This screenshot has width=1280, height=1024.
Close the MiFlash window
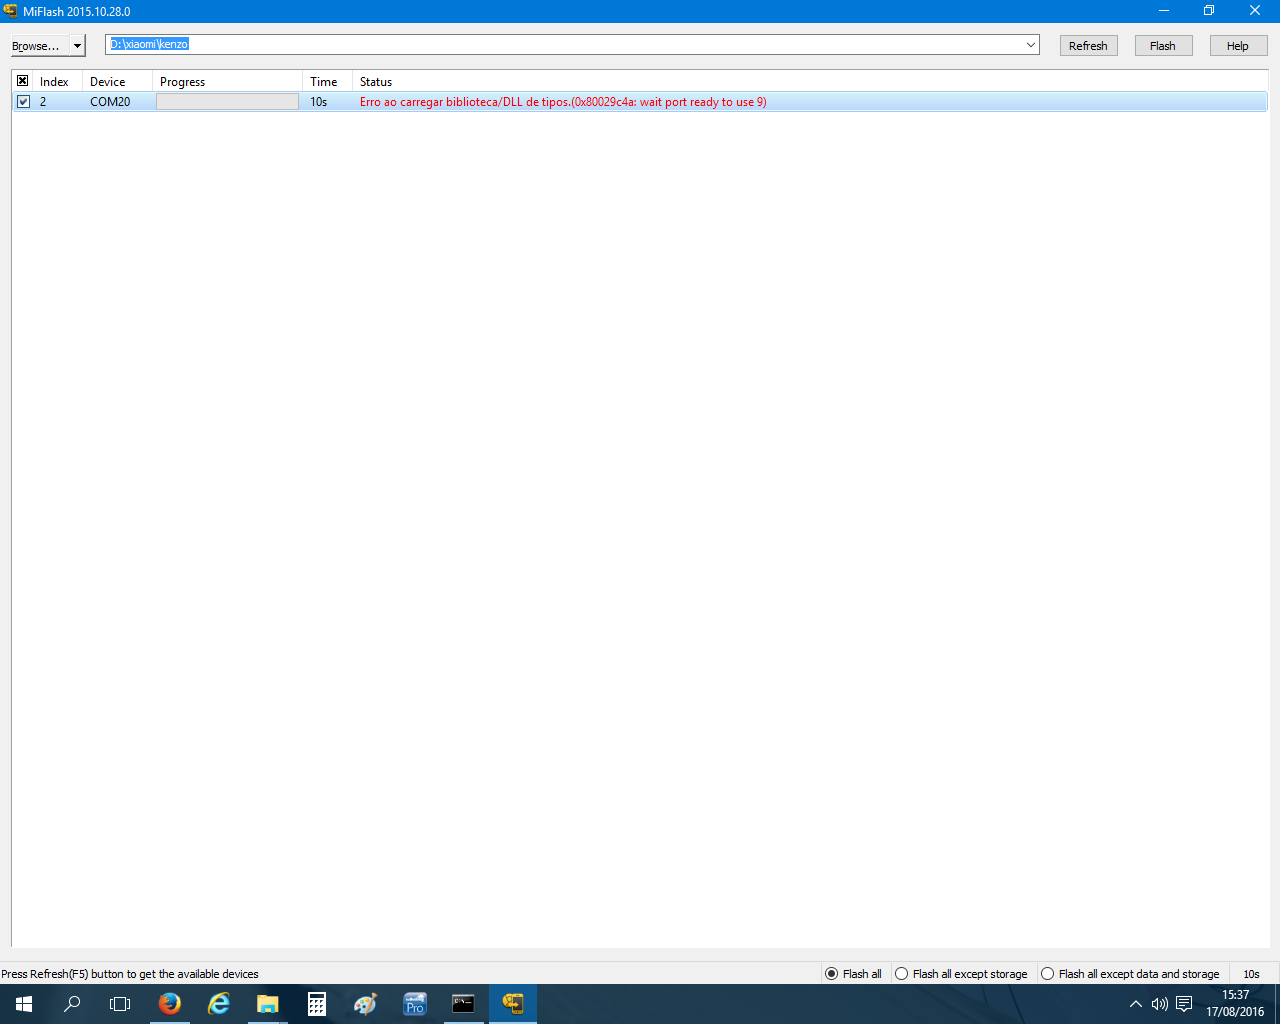coord(1255,11)
